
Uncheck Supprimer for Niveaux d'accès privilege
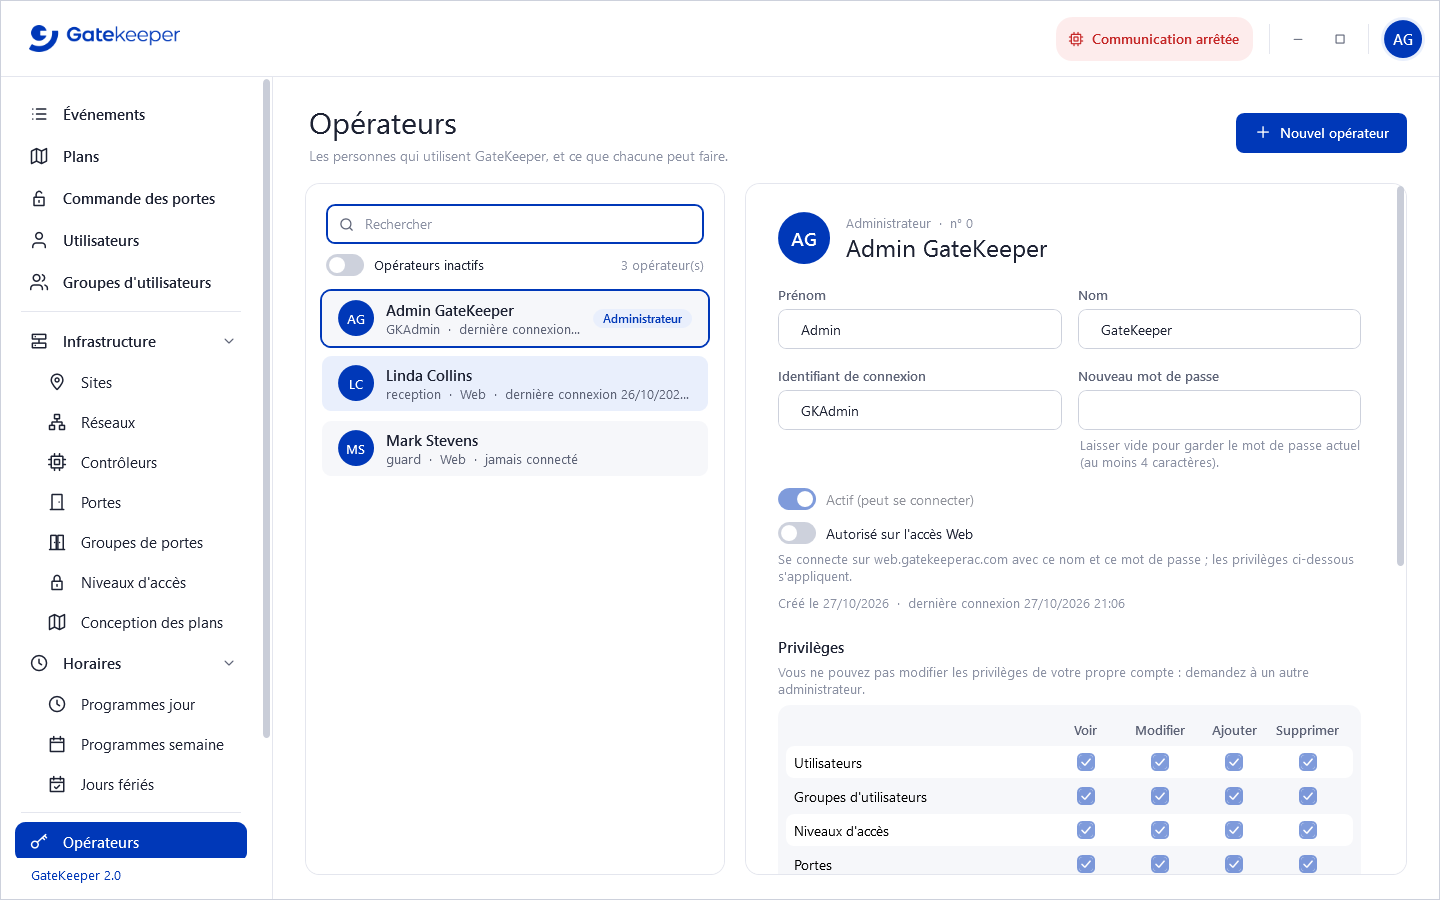[1308, 830]
